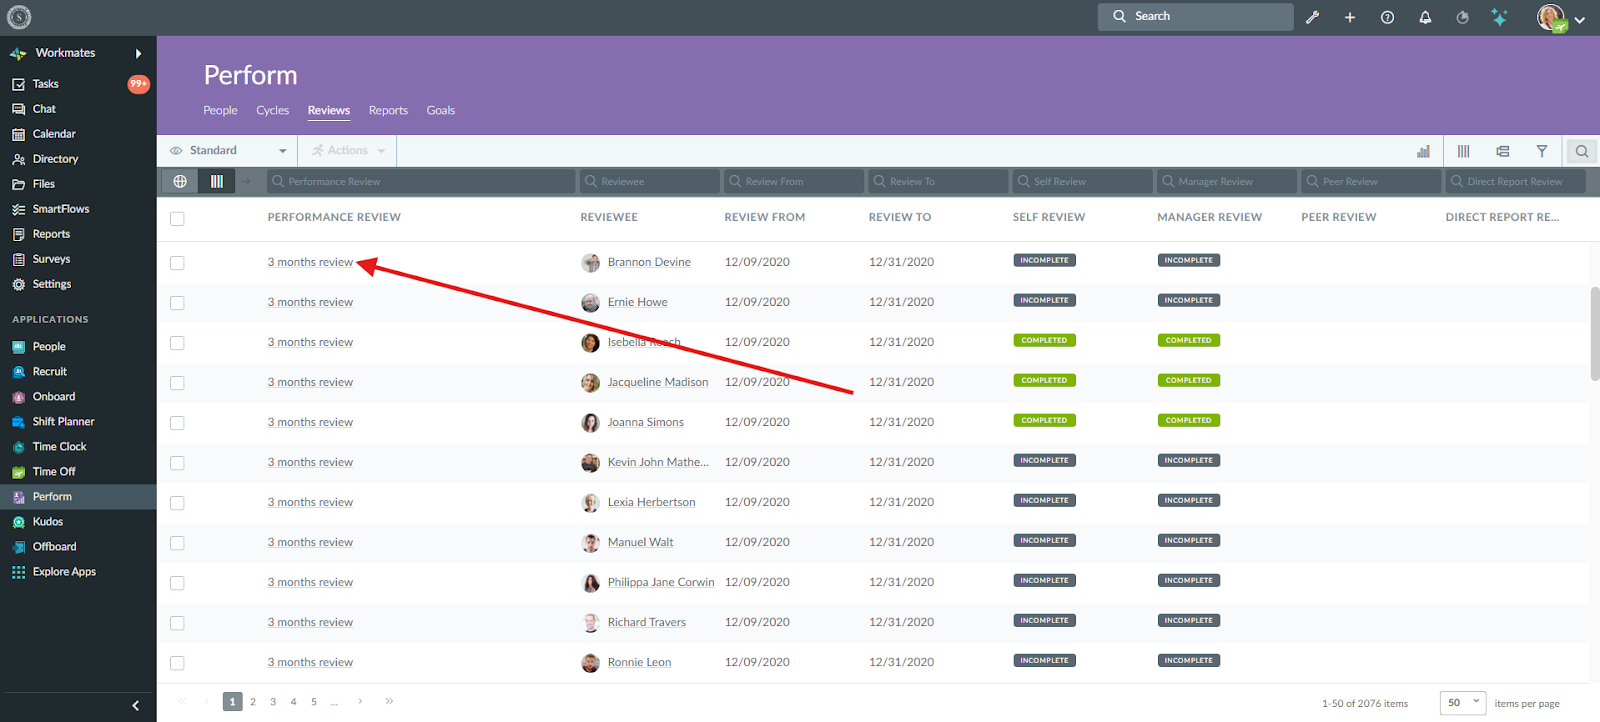Open the bar chart icon in toolbar
Screen dimensions: 1600x722
pyautogui.click(x=1423, y=151)
